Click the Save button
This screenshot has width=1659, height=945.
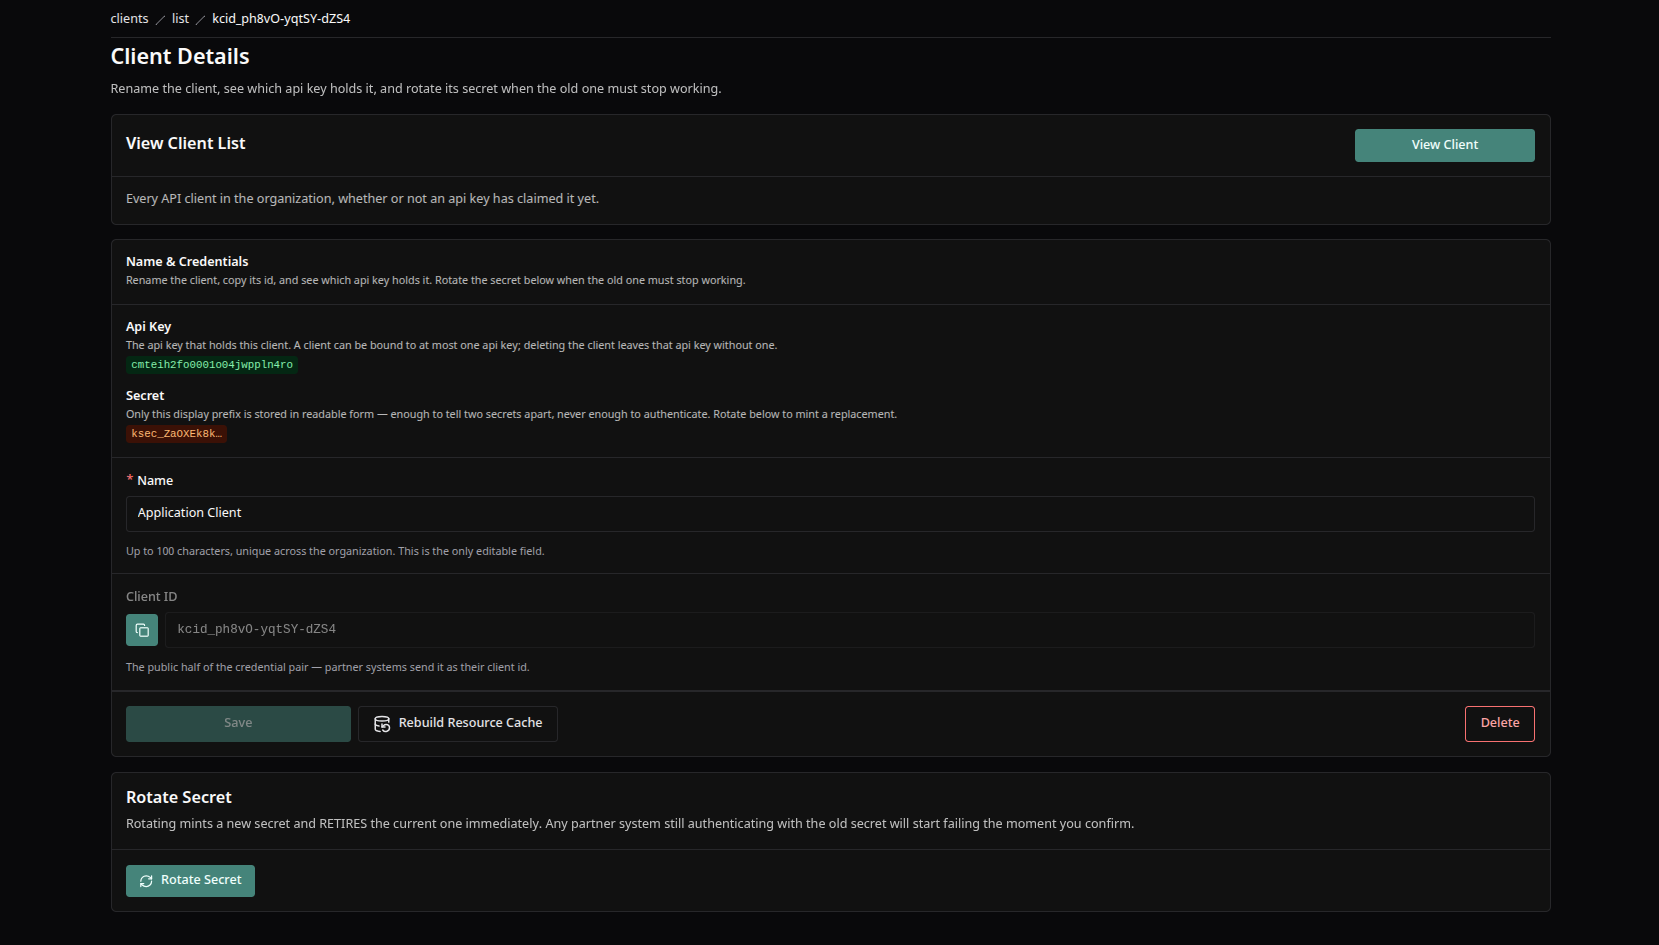pos(238,724)
